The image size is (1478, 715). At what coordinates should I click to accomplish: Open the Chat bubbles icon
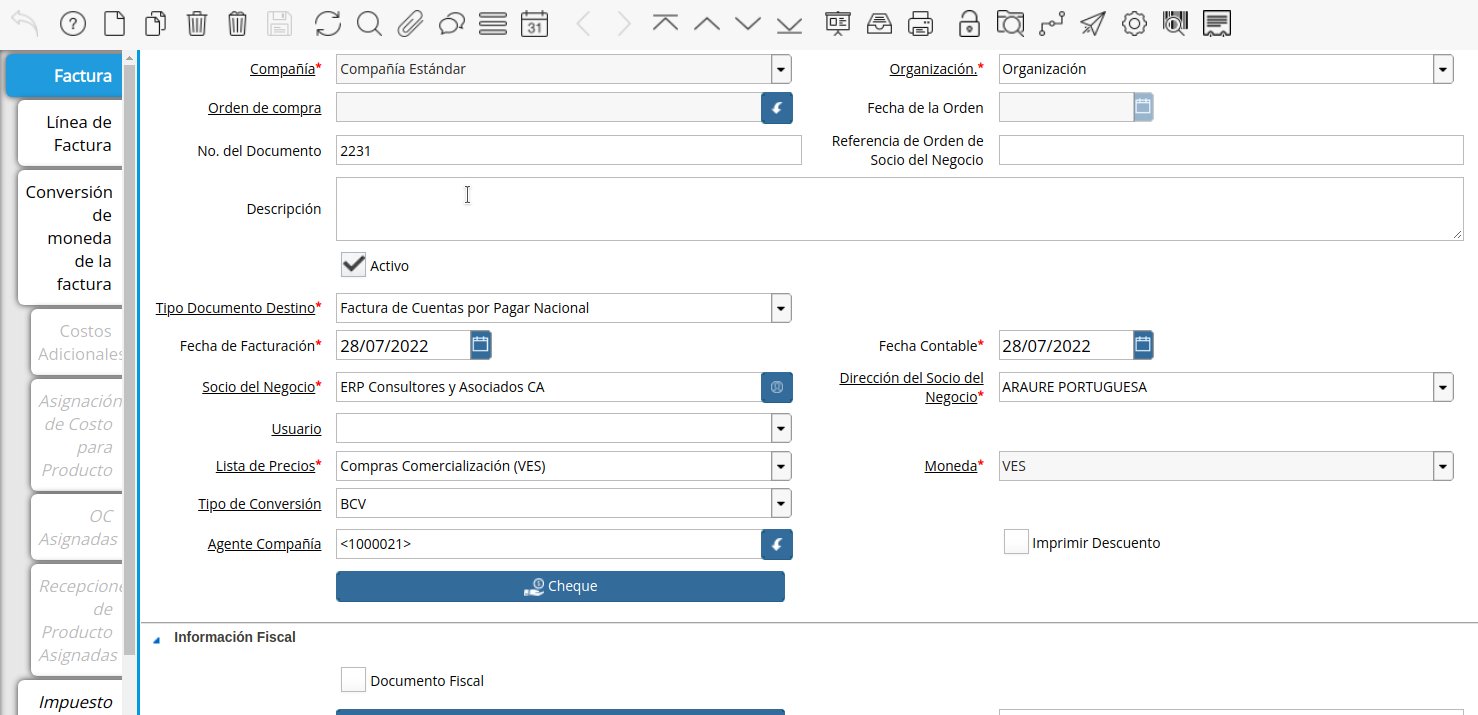[x=452, y=24]
